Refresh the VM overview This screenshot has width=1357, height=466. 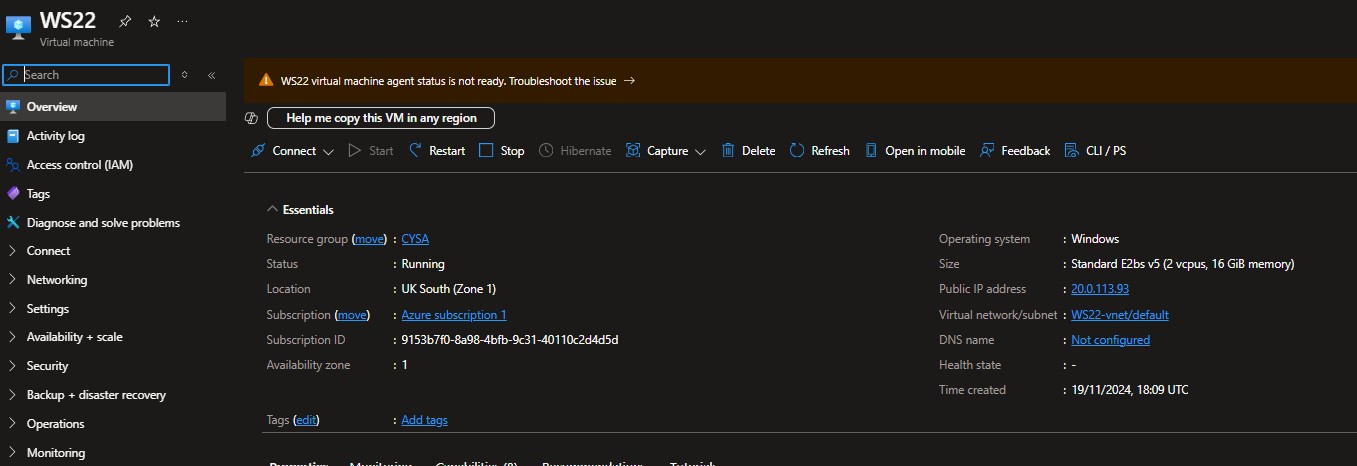(820, 151)
